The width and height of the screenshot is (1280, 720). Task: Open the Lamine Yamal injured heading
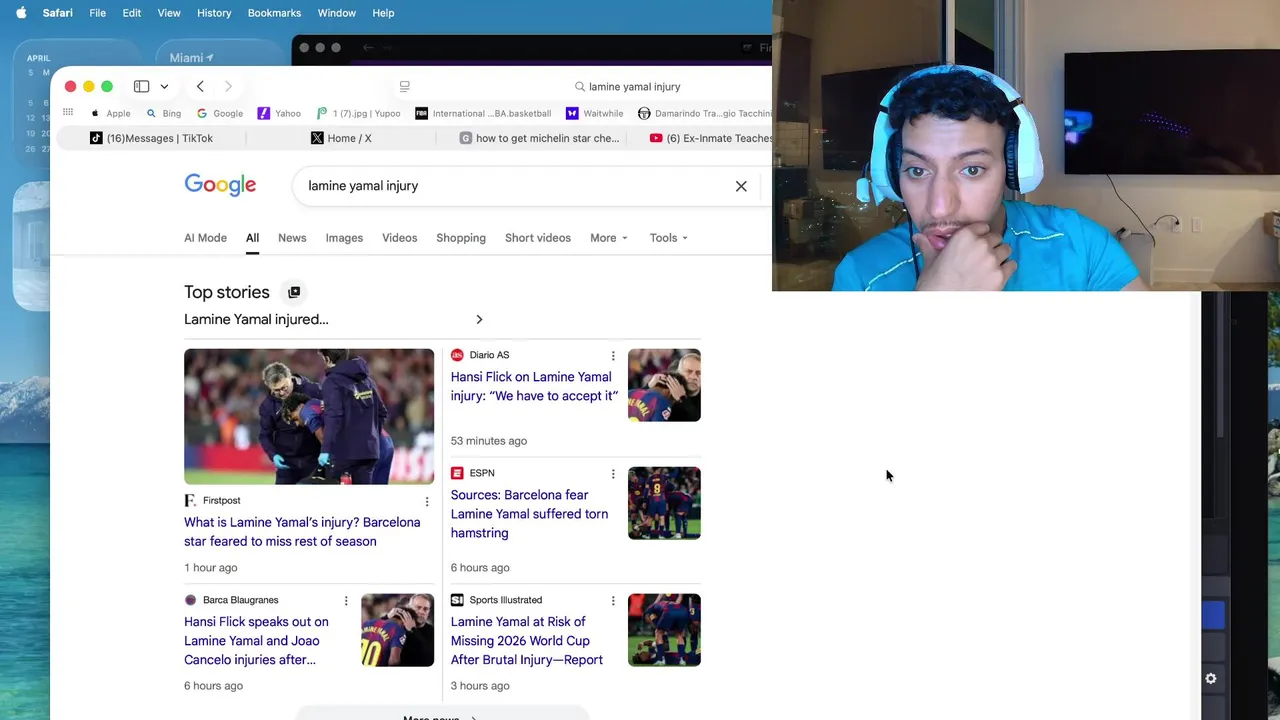(x=256, y=320)
